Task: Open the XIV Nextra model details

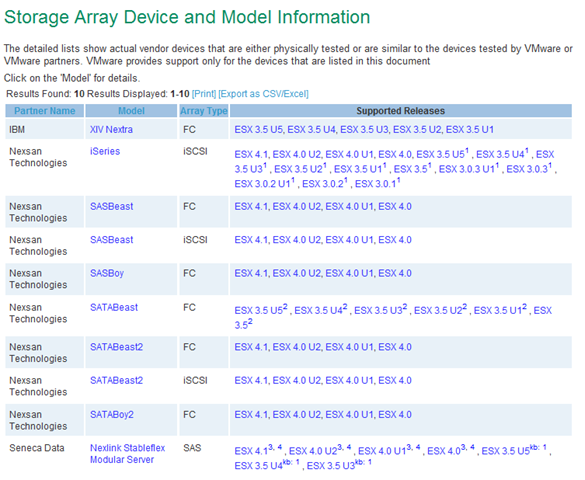Action: pos(111,129)
